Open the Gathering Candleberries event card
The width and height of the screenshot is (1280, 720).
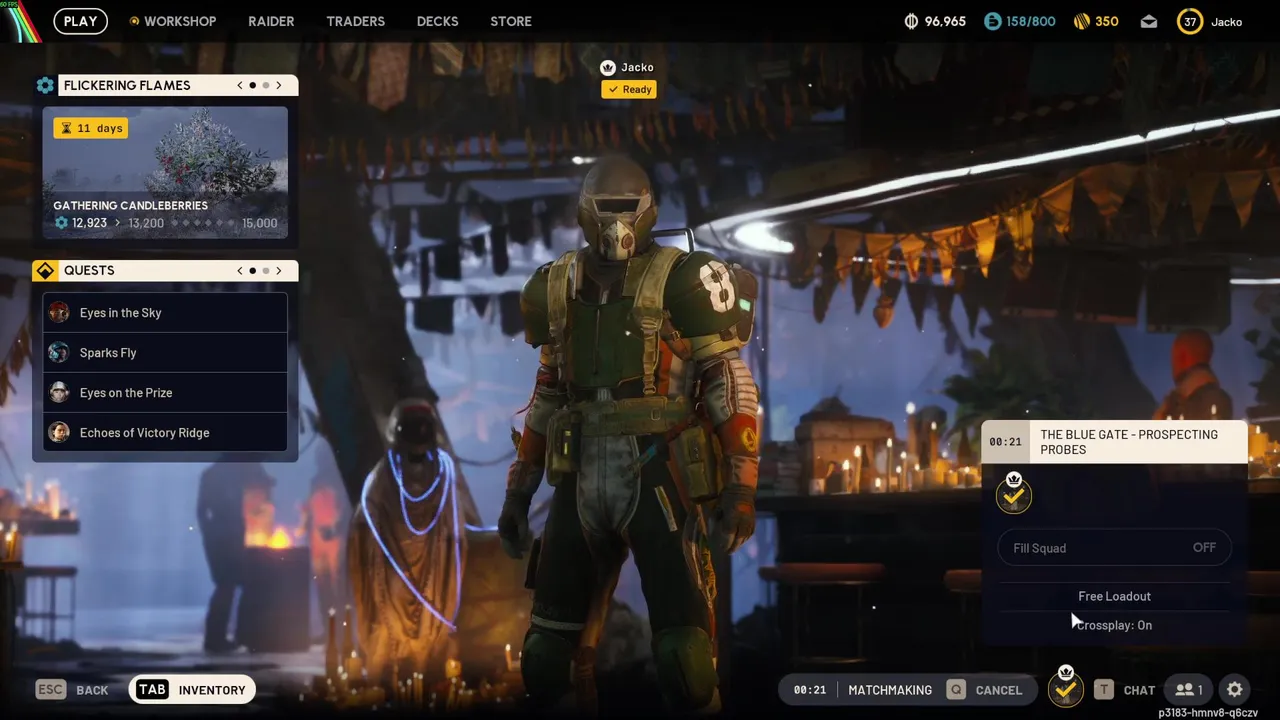[x=165, y=173]
